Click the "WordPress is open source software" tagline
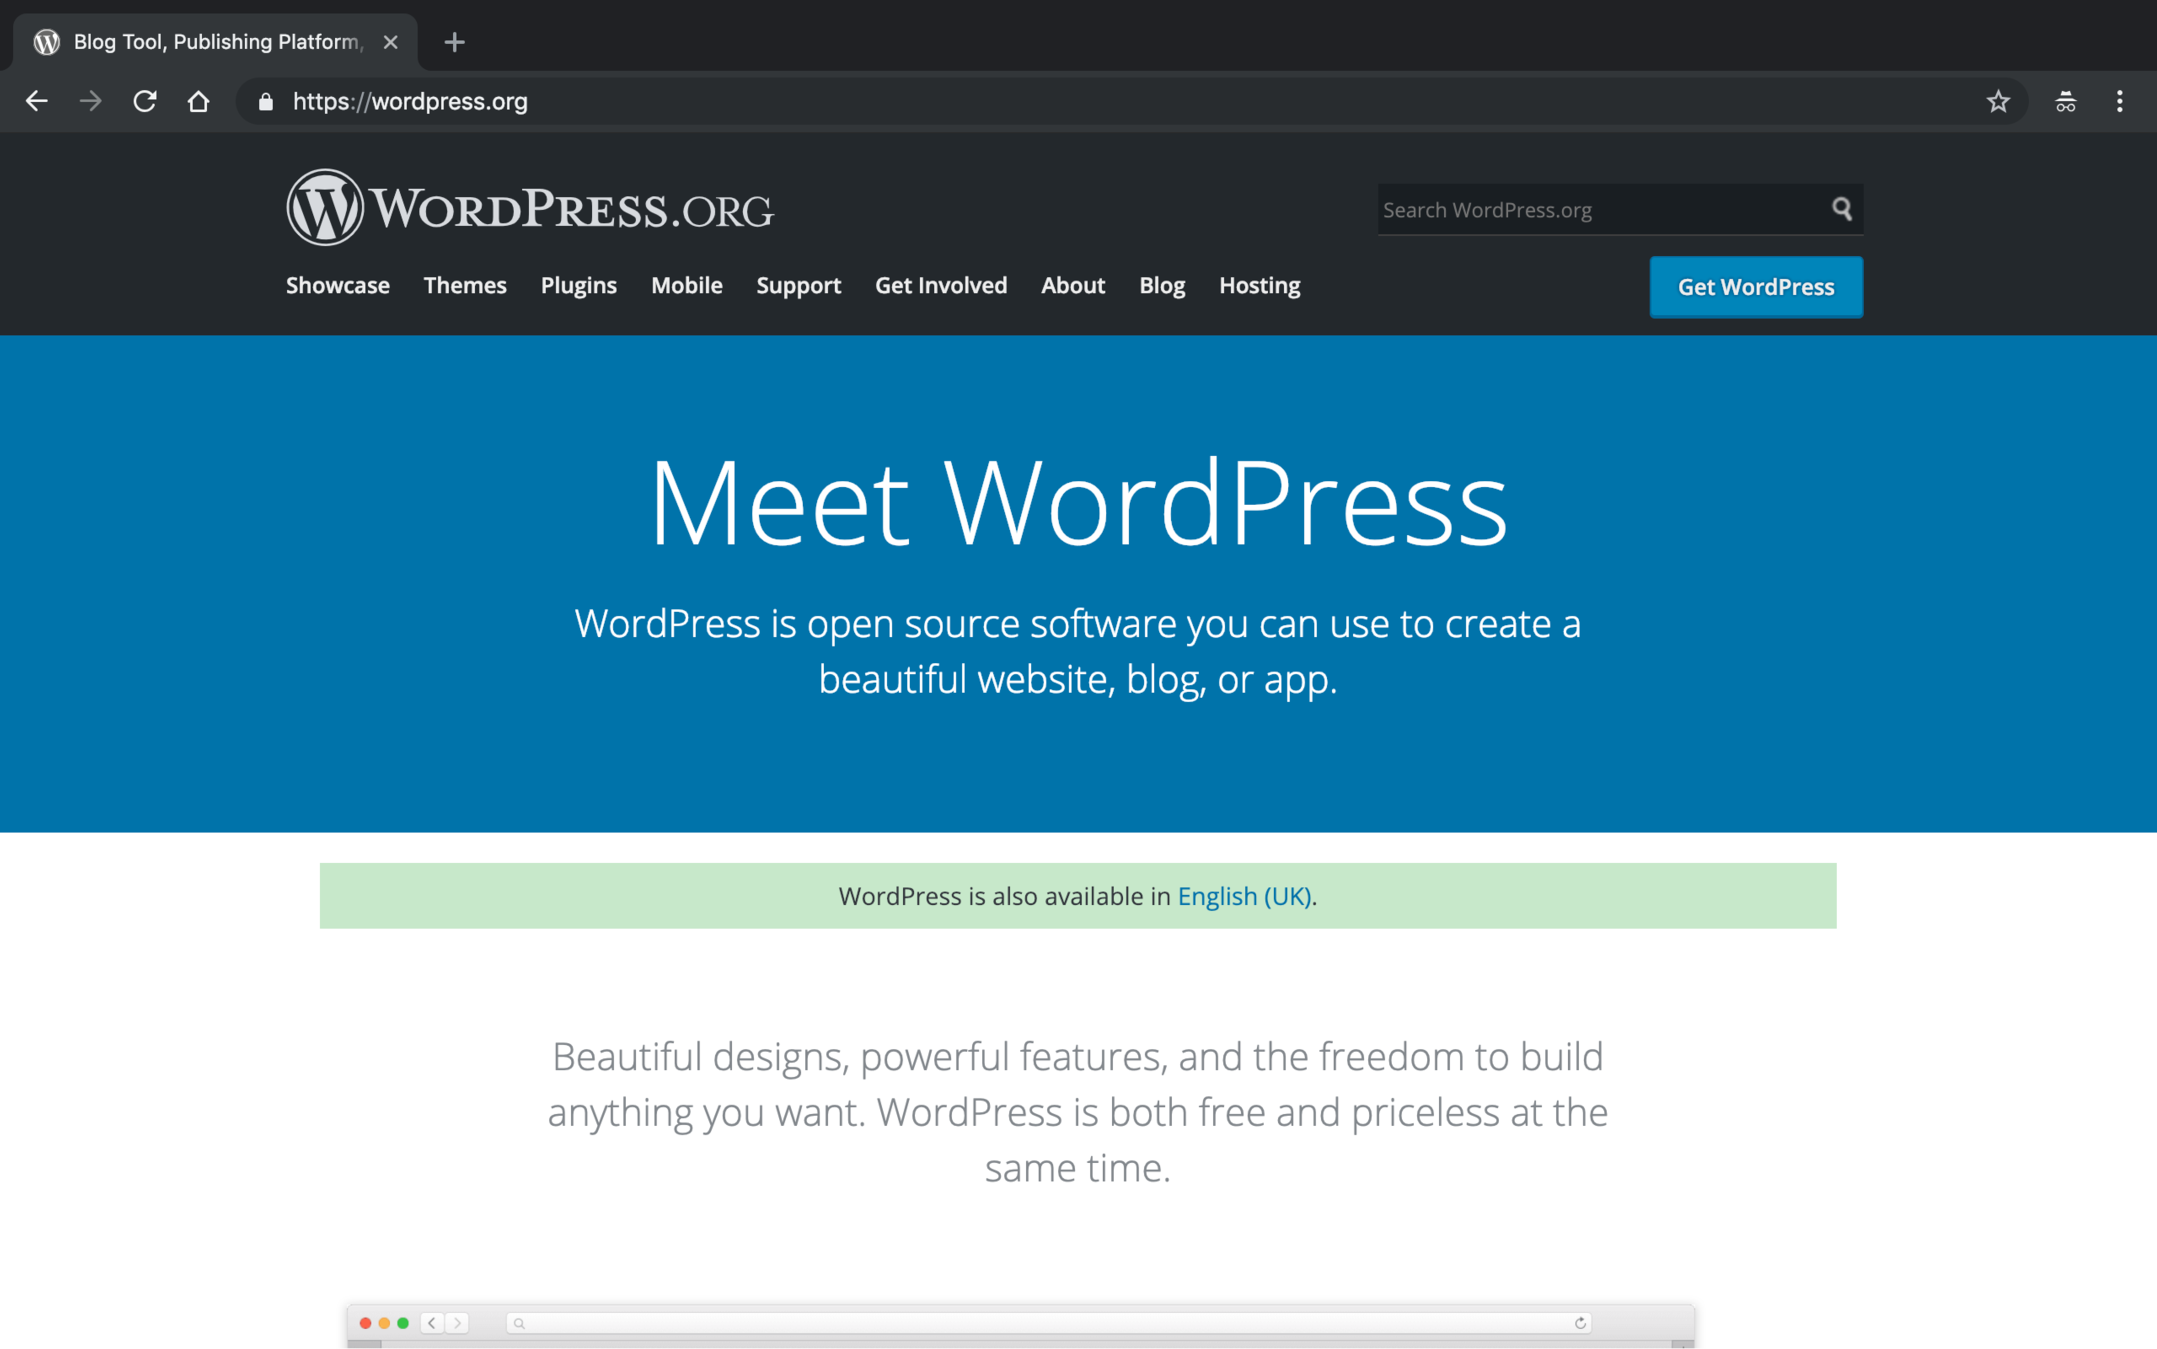The image size is (2157, 1349). (x=1078, y=651)
